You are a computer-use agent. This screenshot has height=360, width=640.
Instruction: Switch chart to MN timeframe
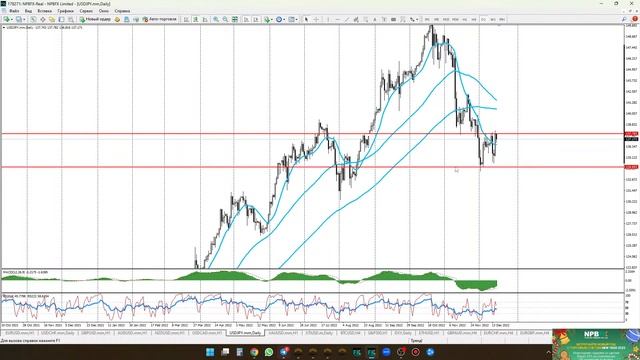click(x=502, y=19)
